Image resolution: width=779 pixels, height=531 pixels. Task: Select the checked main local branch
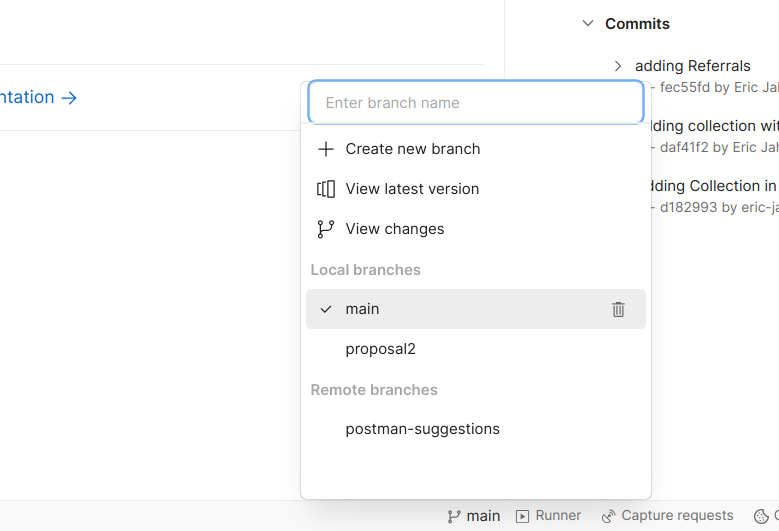click(x=362, y=309)
